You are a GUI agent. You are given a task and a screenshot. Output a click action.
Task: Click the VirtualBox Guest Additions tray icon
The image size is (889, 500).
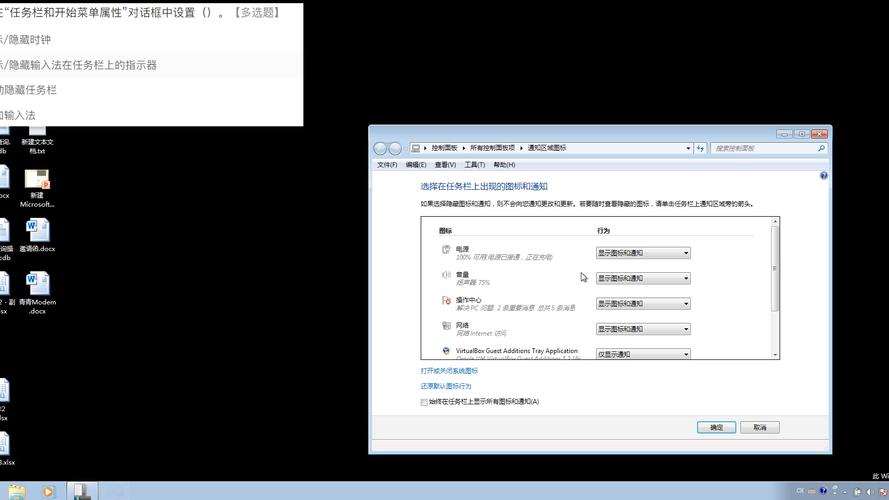pyautogui.click(x=446, y=351)
